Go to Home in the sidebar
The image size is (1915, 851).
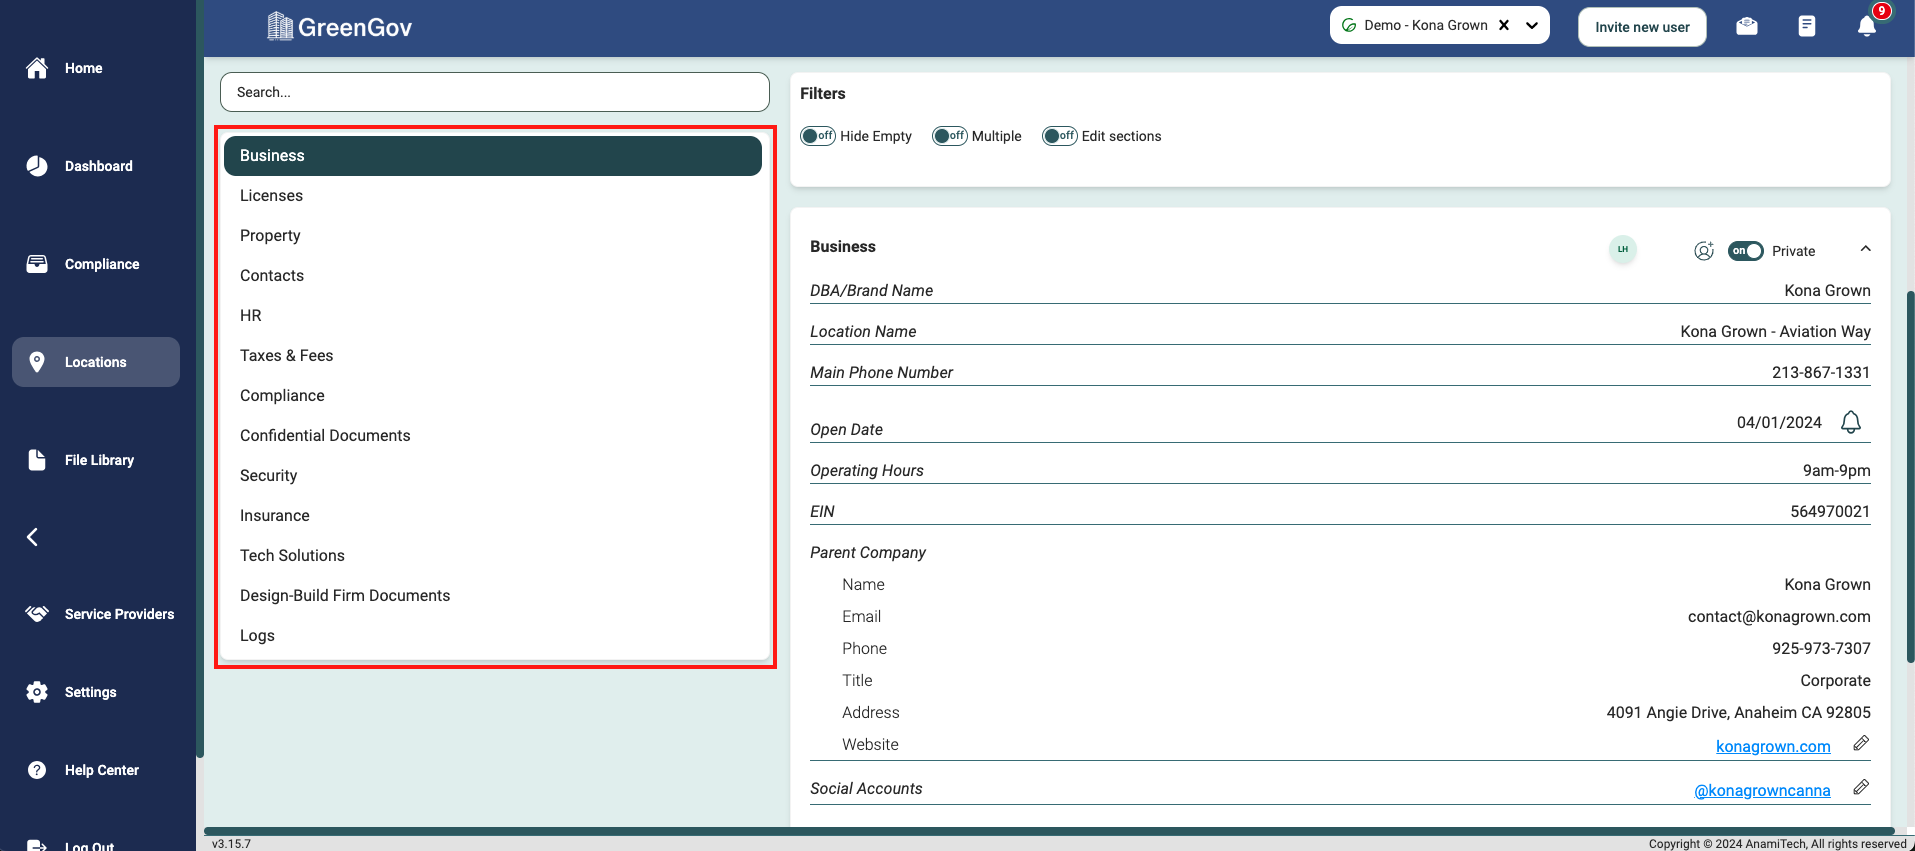coord(84,68)
